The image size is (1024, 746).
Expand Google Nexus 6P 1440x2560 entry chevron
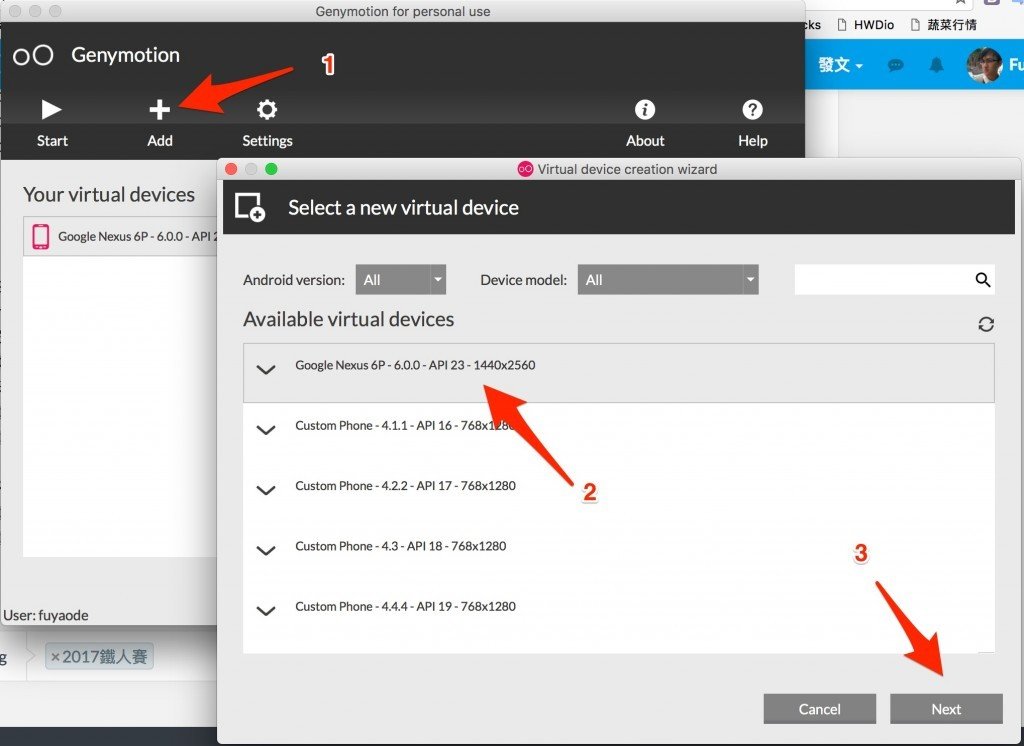pyautogui.click(x=266, y=370)
